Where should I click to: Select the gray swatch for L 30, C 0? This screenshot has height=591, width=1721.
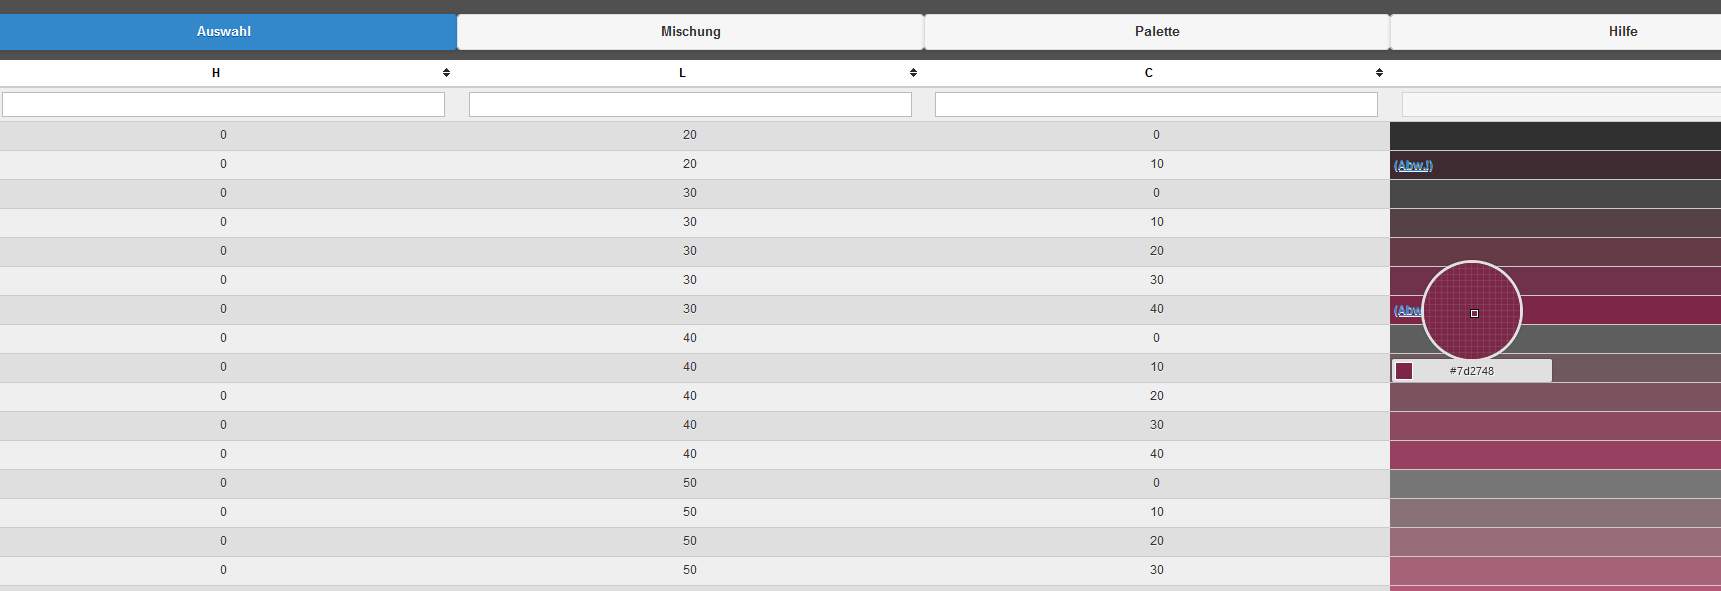(x=1555, y=194)
